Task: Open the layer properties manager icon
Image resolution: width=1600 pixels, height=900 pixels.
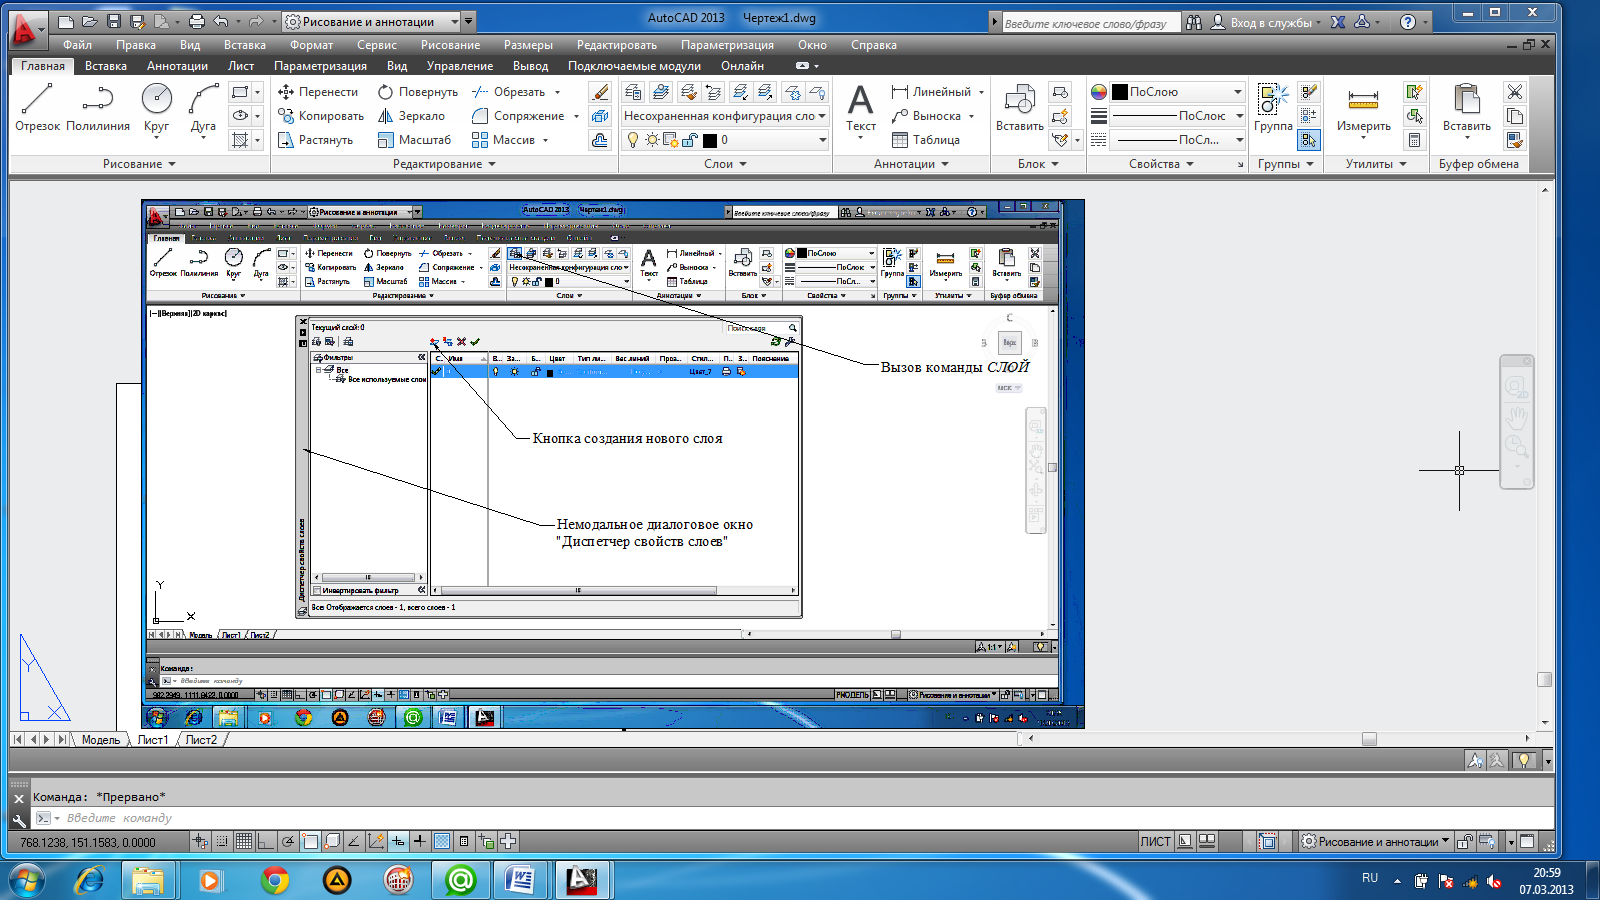Action: [633, 92]
